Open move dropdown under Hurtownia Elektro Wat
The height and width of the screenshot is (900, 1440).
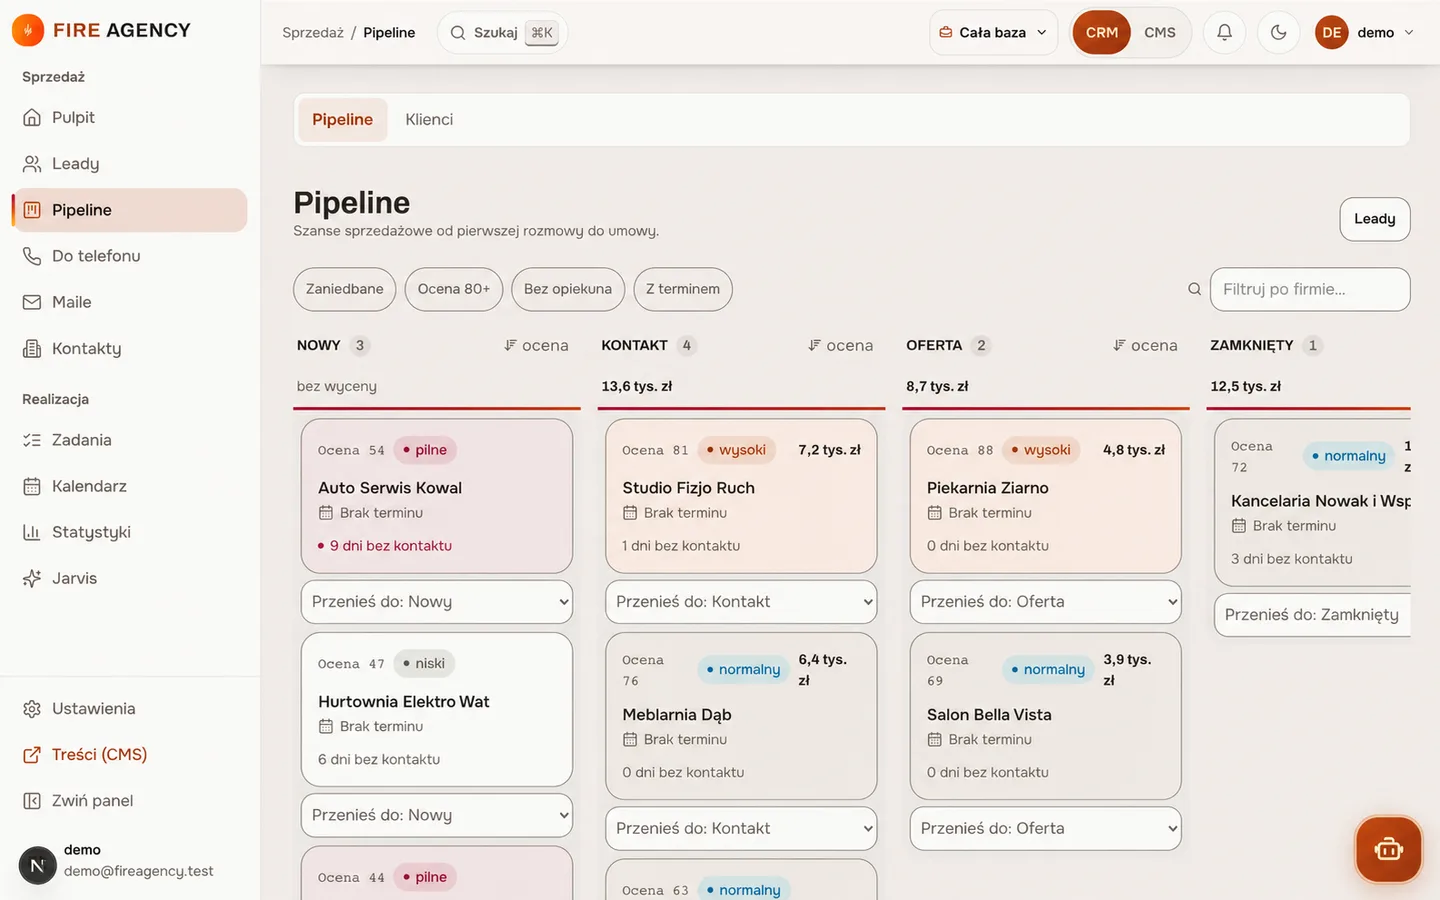pyautogui.click(x=437, y=816)
